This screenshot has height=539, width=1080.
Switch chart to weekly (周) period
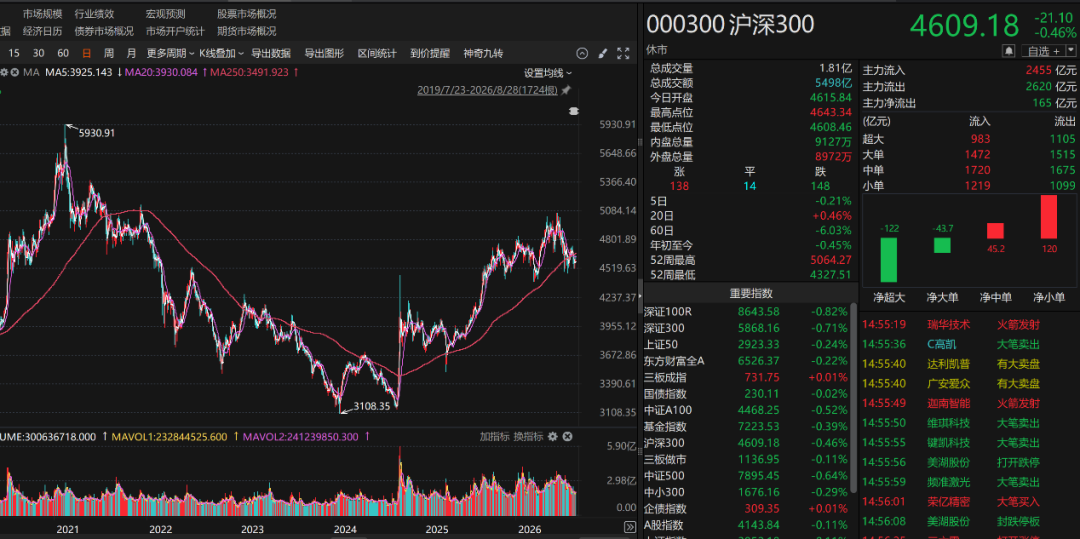(x=109, y=53)
